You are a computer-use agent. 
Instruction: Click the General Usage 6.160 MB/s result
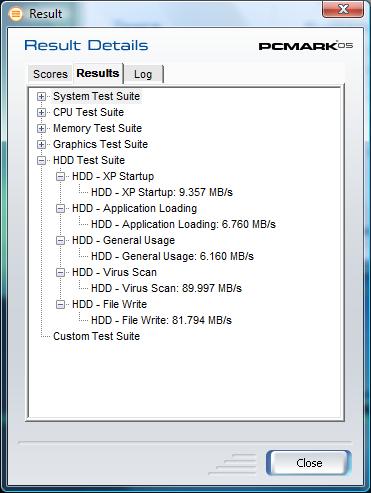coord(172,256)
